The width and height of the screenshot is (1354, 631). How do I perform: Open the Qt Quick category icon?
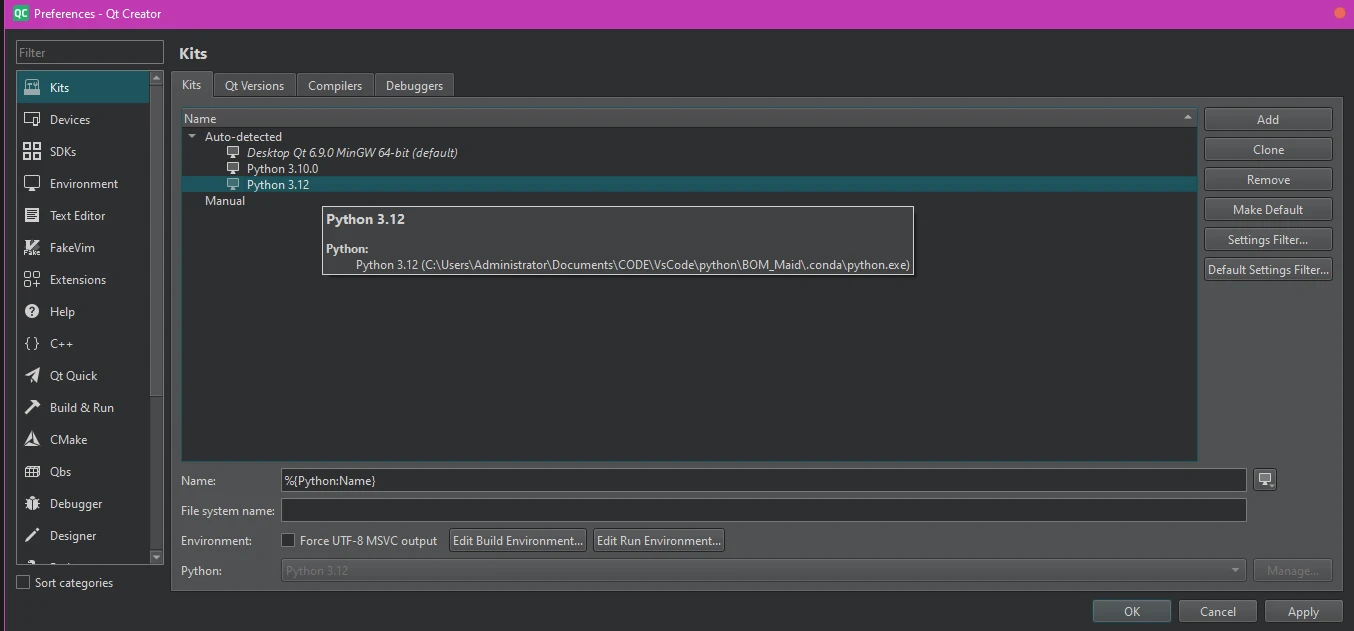pyautogui.click(x=32, y=375)
